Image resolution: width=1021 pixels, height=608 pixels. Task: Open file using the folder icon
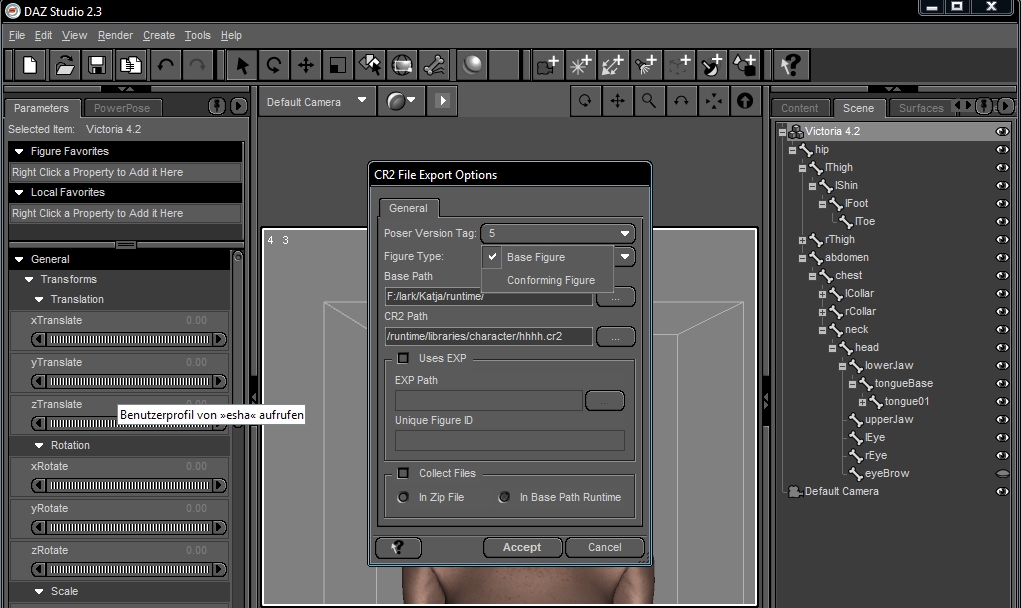coord(64,65)
